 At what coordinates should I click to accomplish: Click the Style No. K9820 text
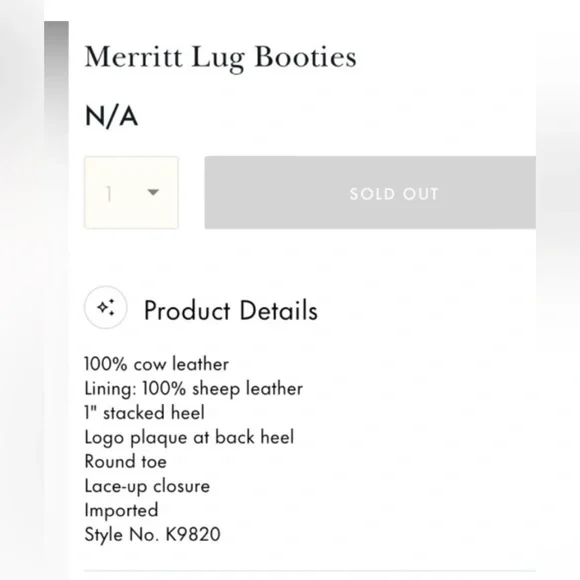[152, 535]
